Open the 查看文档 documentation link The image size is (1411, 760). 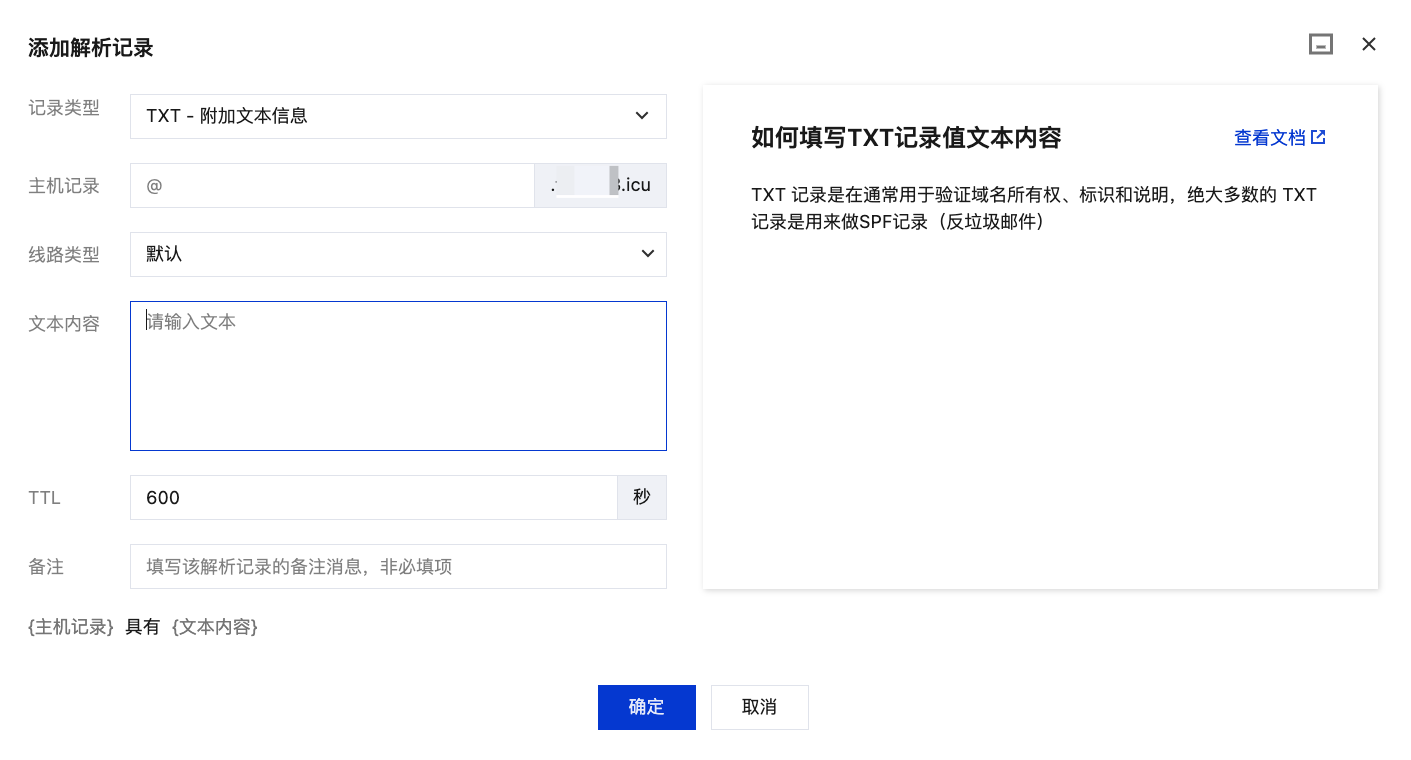pyautogui.click(x=1270, y=138)
